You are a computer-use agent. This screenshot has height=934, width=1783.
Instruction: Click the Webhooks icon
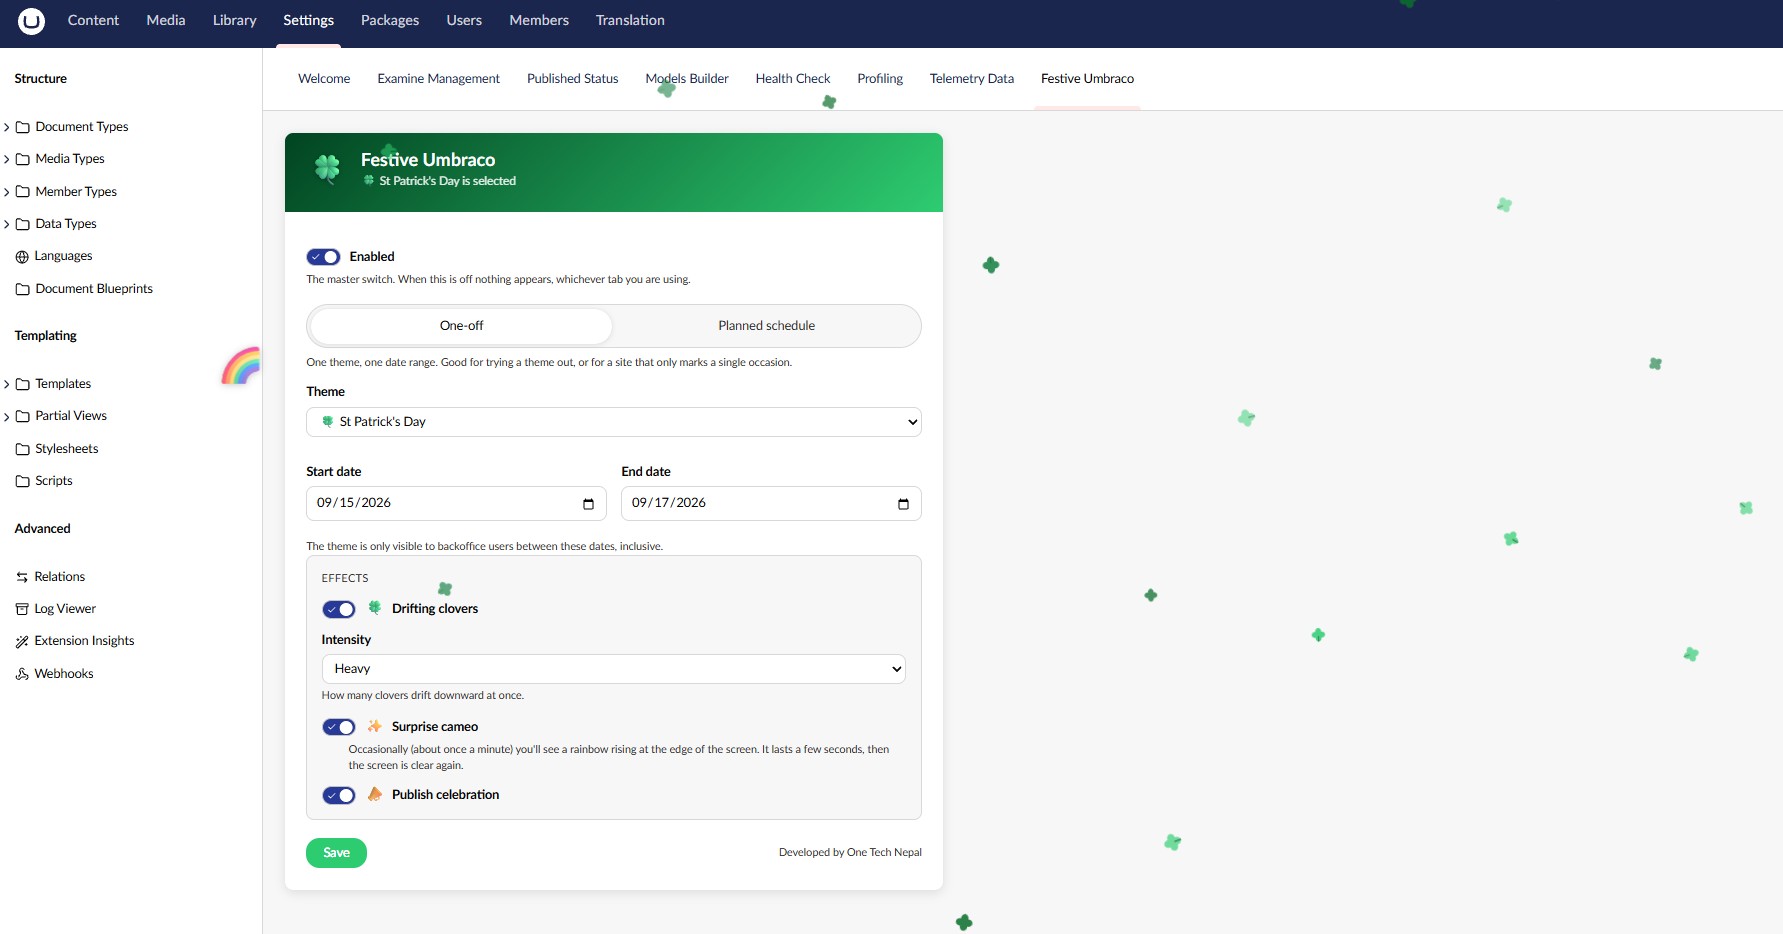click(x=22, y=674)
